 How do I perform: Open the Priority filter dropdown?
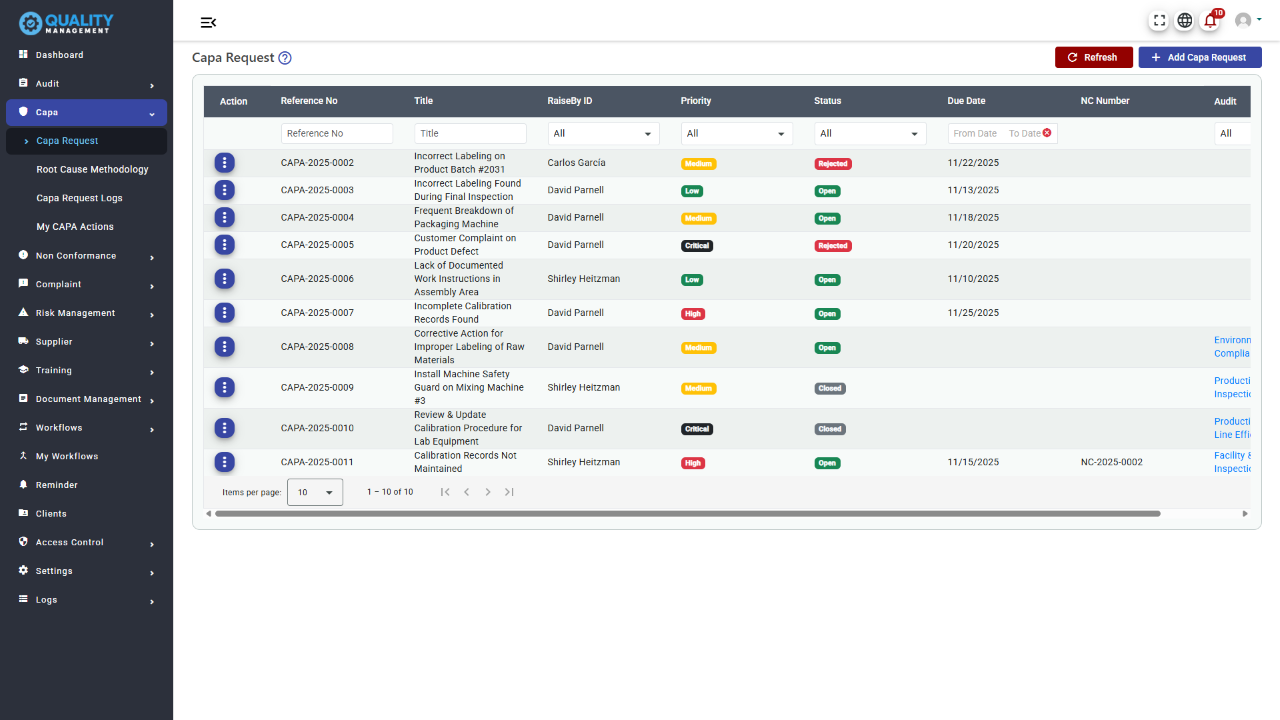coord(736,133)
